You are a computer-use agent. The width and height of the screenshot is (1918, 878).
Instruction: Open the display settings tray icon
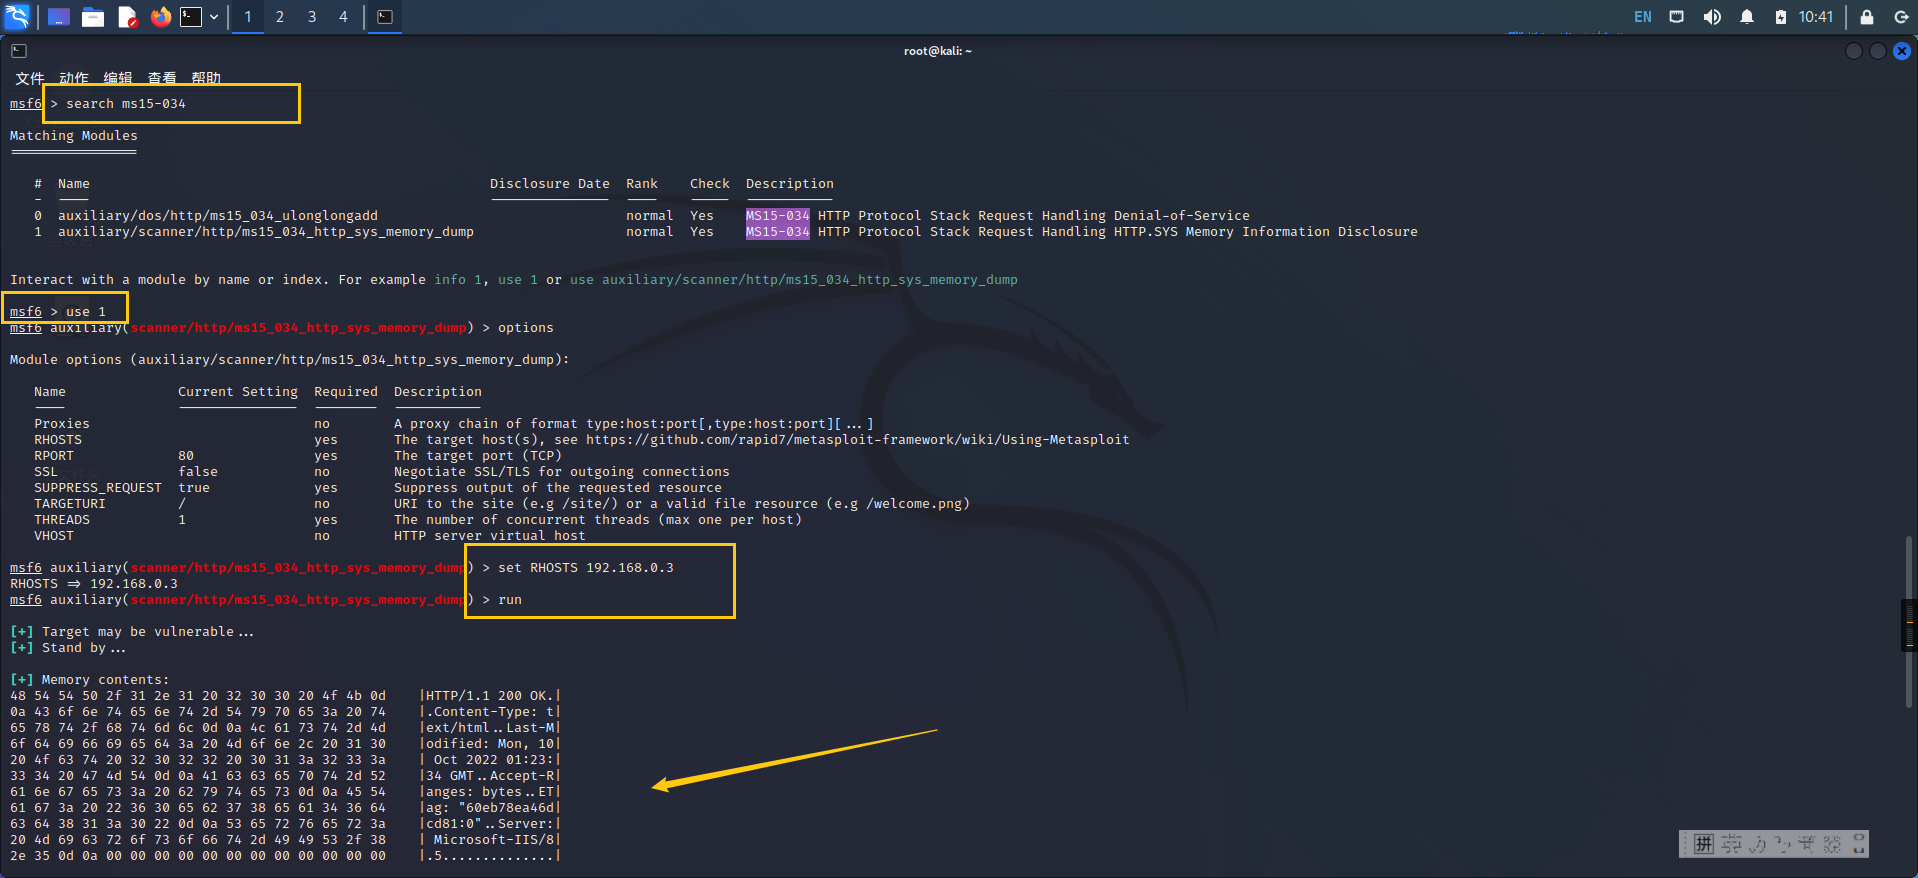click(1677, 17)
